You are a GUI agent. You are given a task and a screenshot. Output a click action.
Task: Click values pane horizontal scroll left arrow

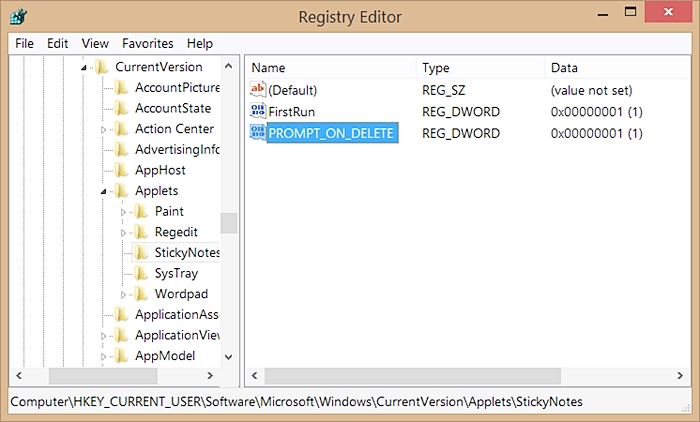pos(254,376)
